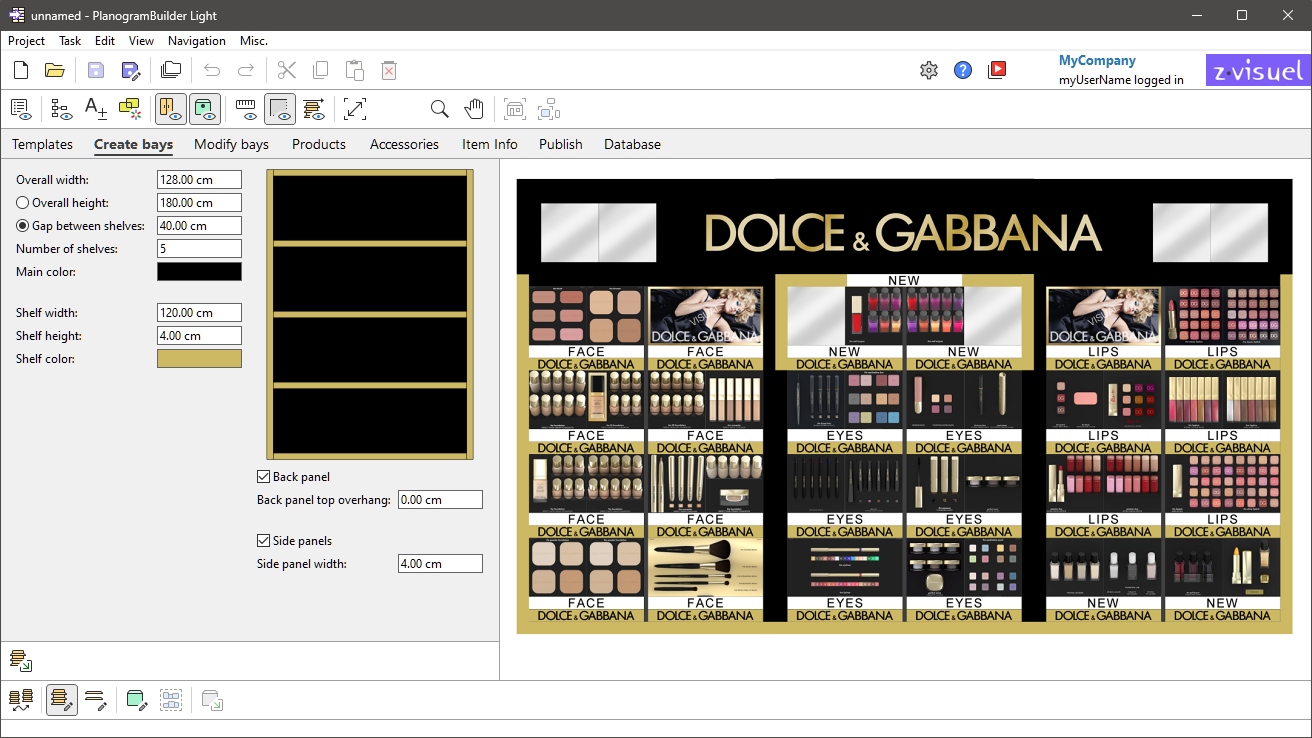Click the MyCompany link
The height and width of the screenshot is (738, 1312).
tap(1097, 61)
